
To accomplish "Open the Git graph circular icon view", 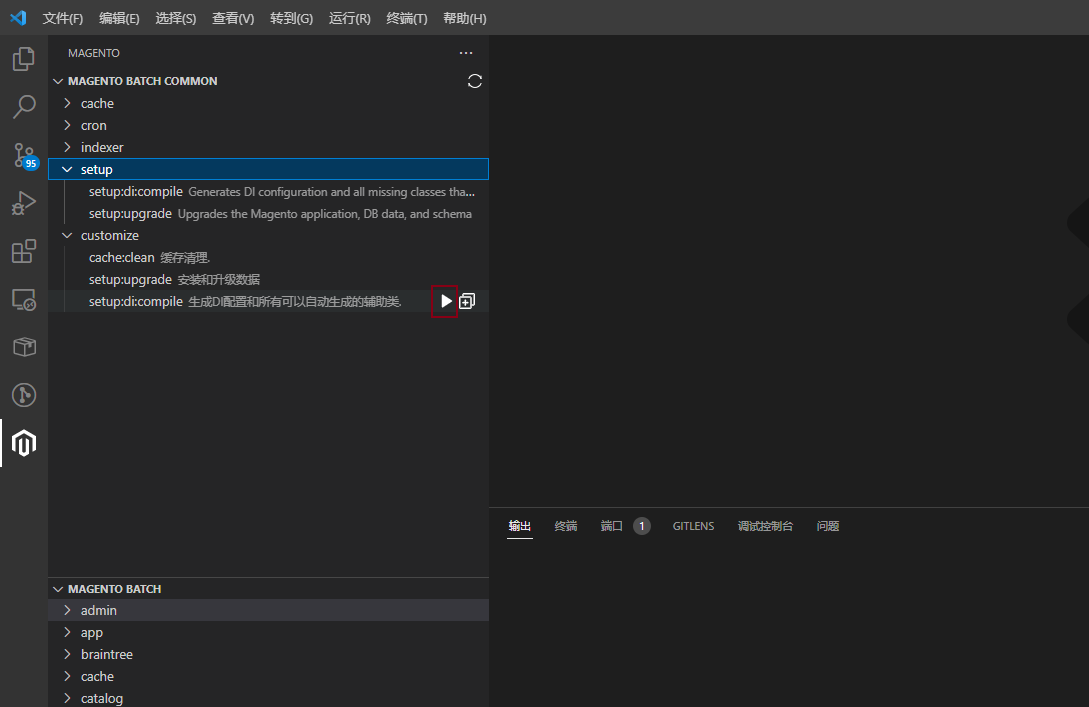I will coord(24,395).
